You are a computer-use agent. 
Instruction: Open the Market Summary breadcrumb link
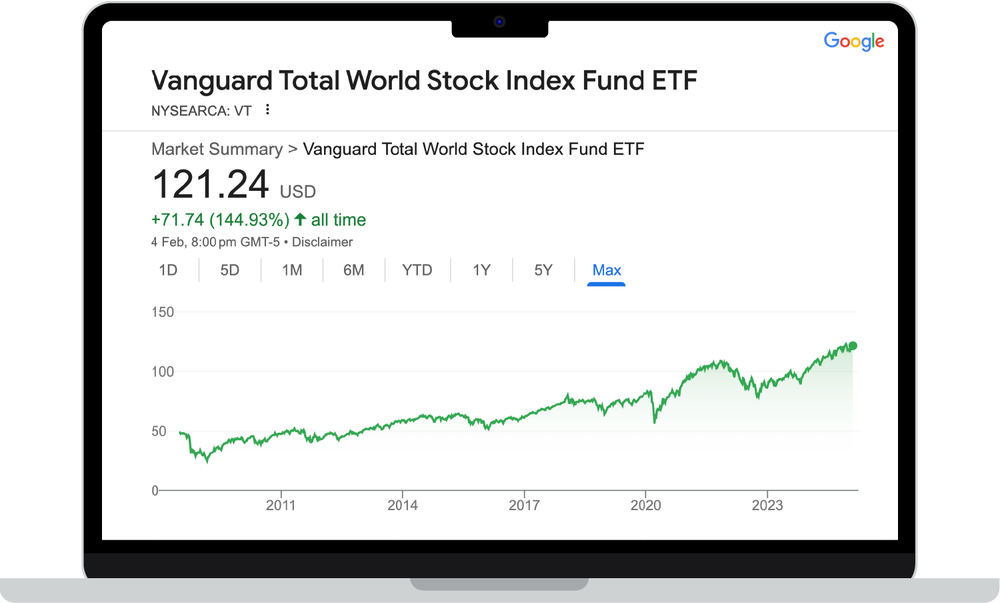[216, 149]
